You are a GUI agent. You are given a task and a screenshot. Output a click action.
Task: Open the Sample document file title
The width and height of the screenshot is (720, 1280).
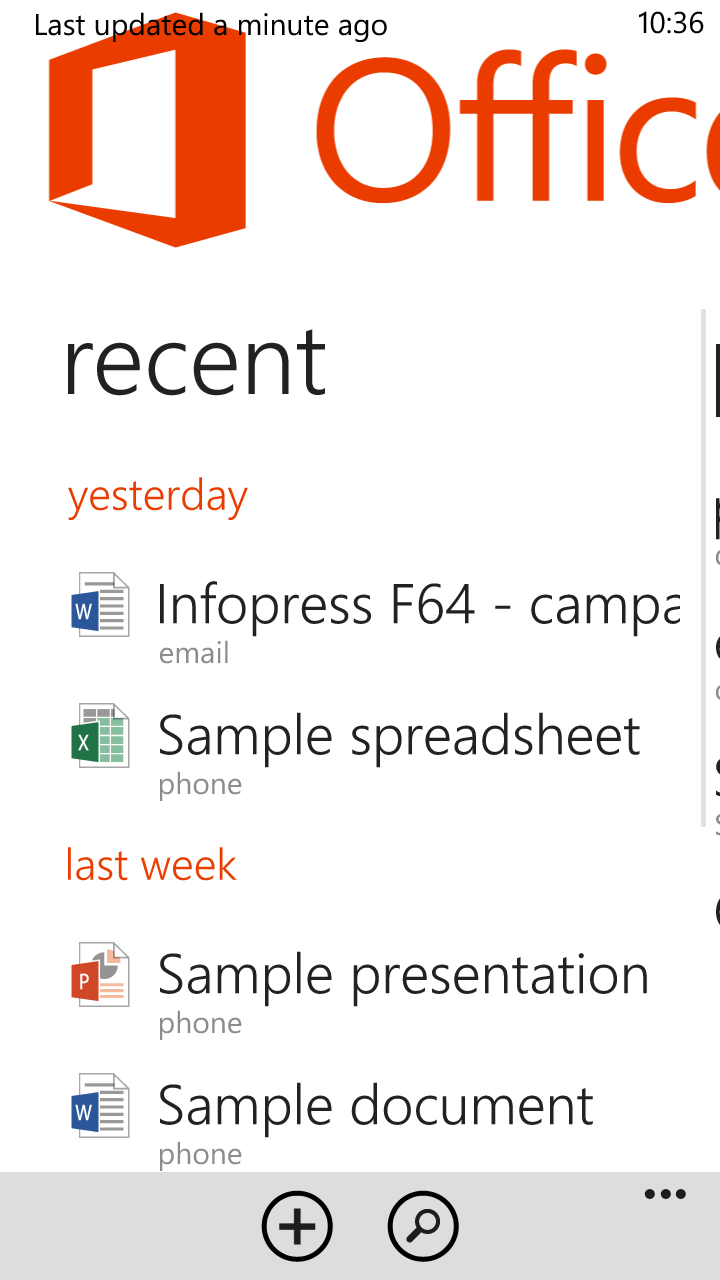376,1107
